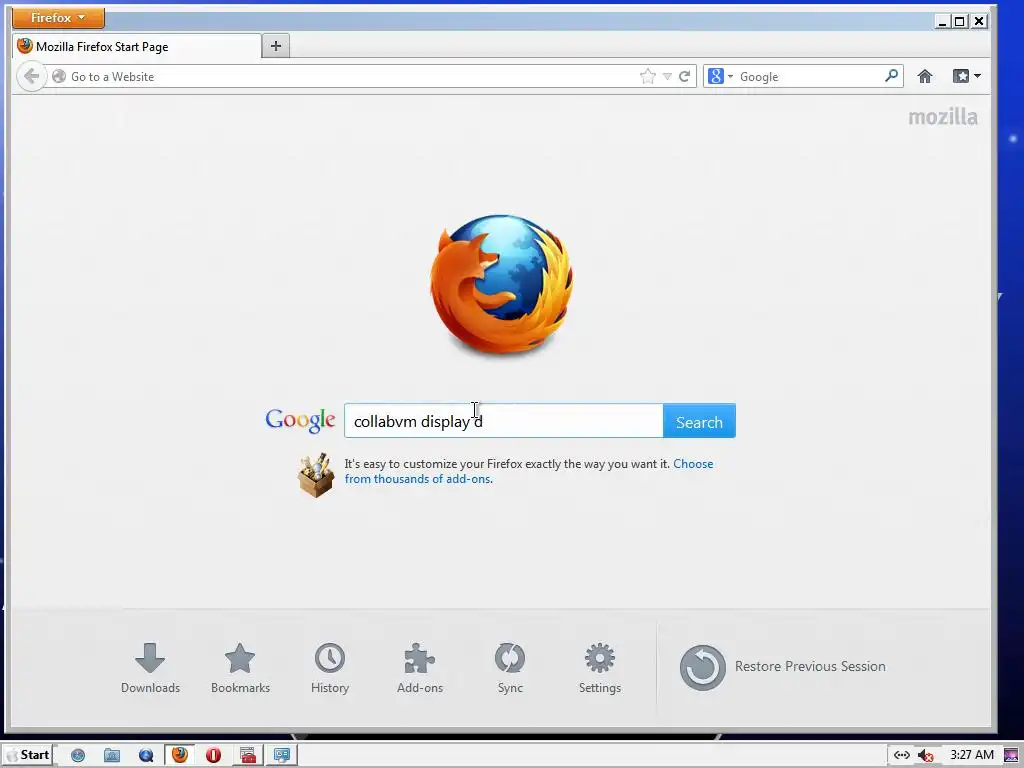Open History from the start page
Image resolution: width=1024 pixels, height=768 pixels.
tap(330, 668)
